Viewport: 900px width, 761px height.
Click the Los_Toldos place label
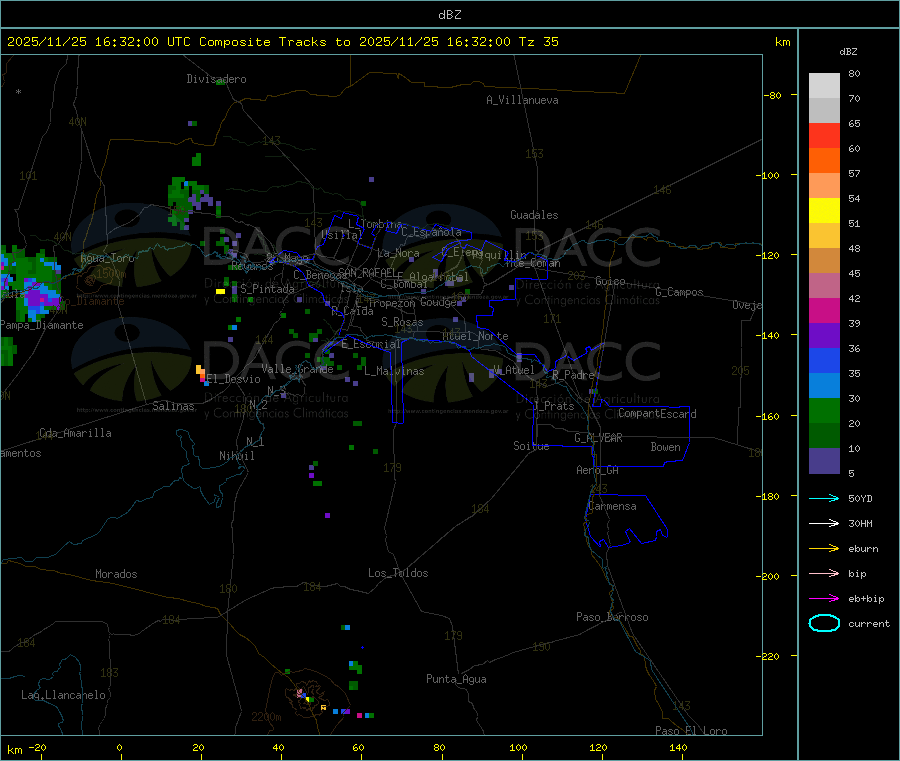tap(398, 573)
